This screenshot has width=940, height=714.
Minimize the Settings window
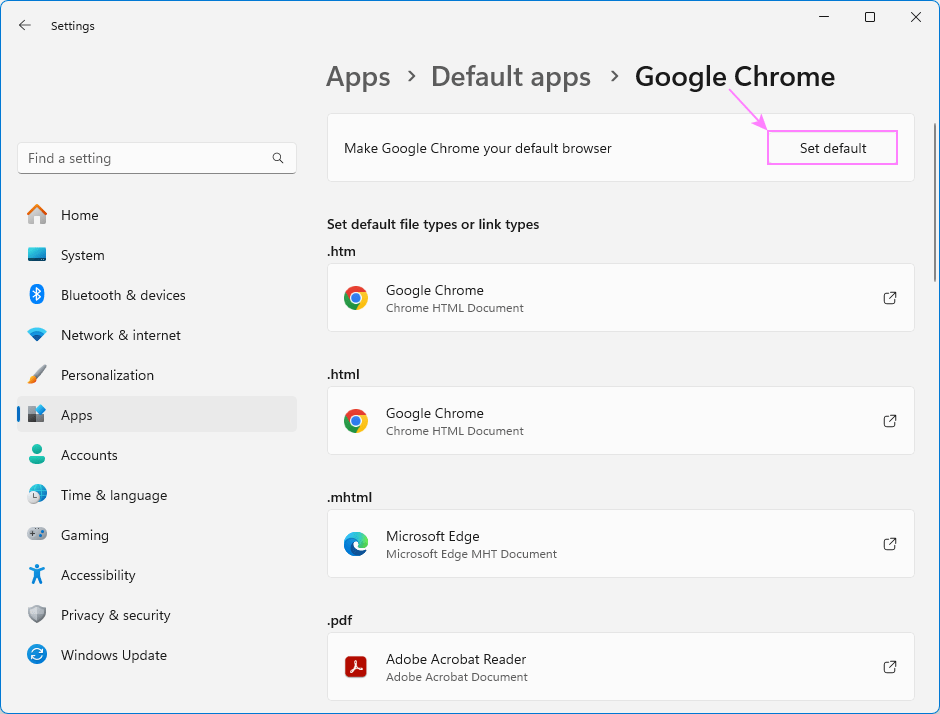pos(824,17)
